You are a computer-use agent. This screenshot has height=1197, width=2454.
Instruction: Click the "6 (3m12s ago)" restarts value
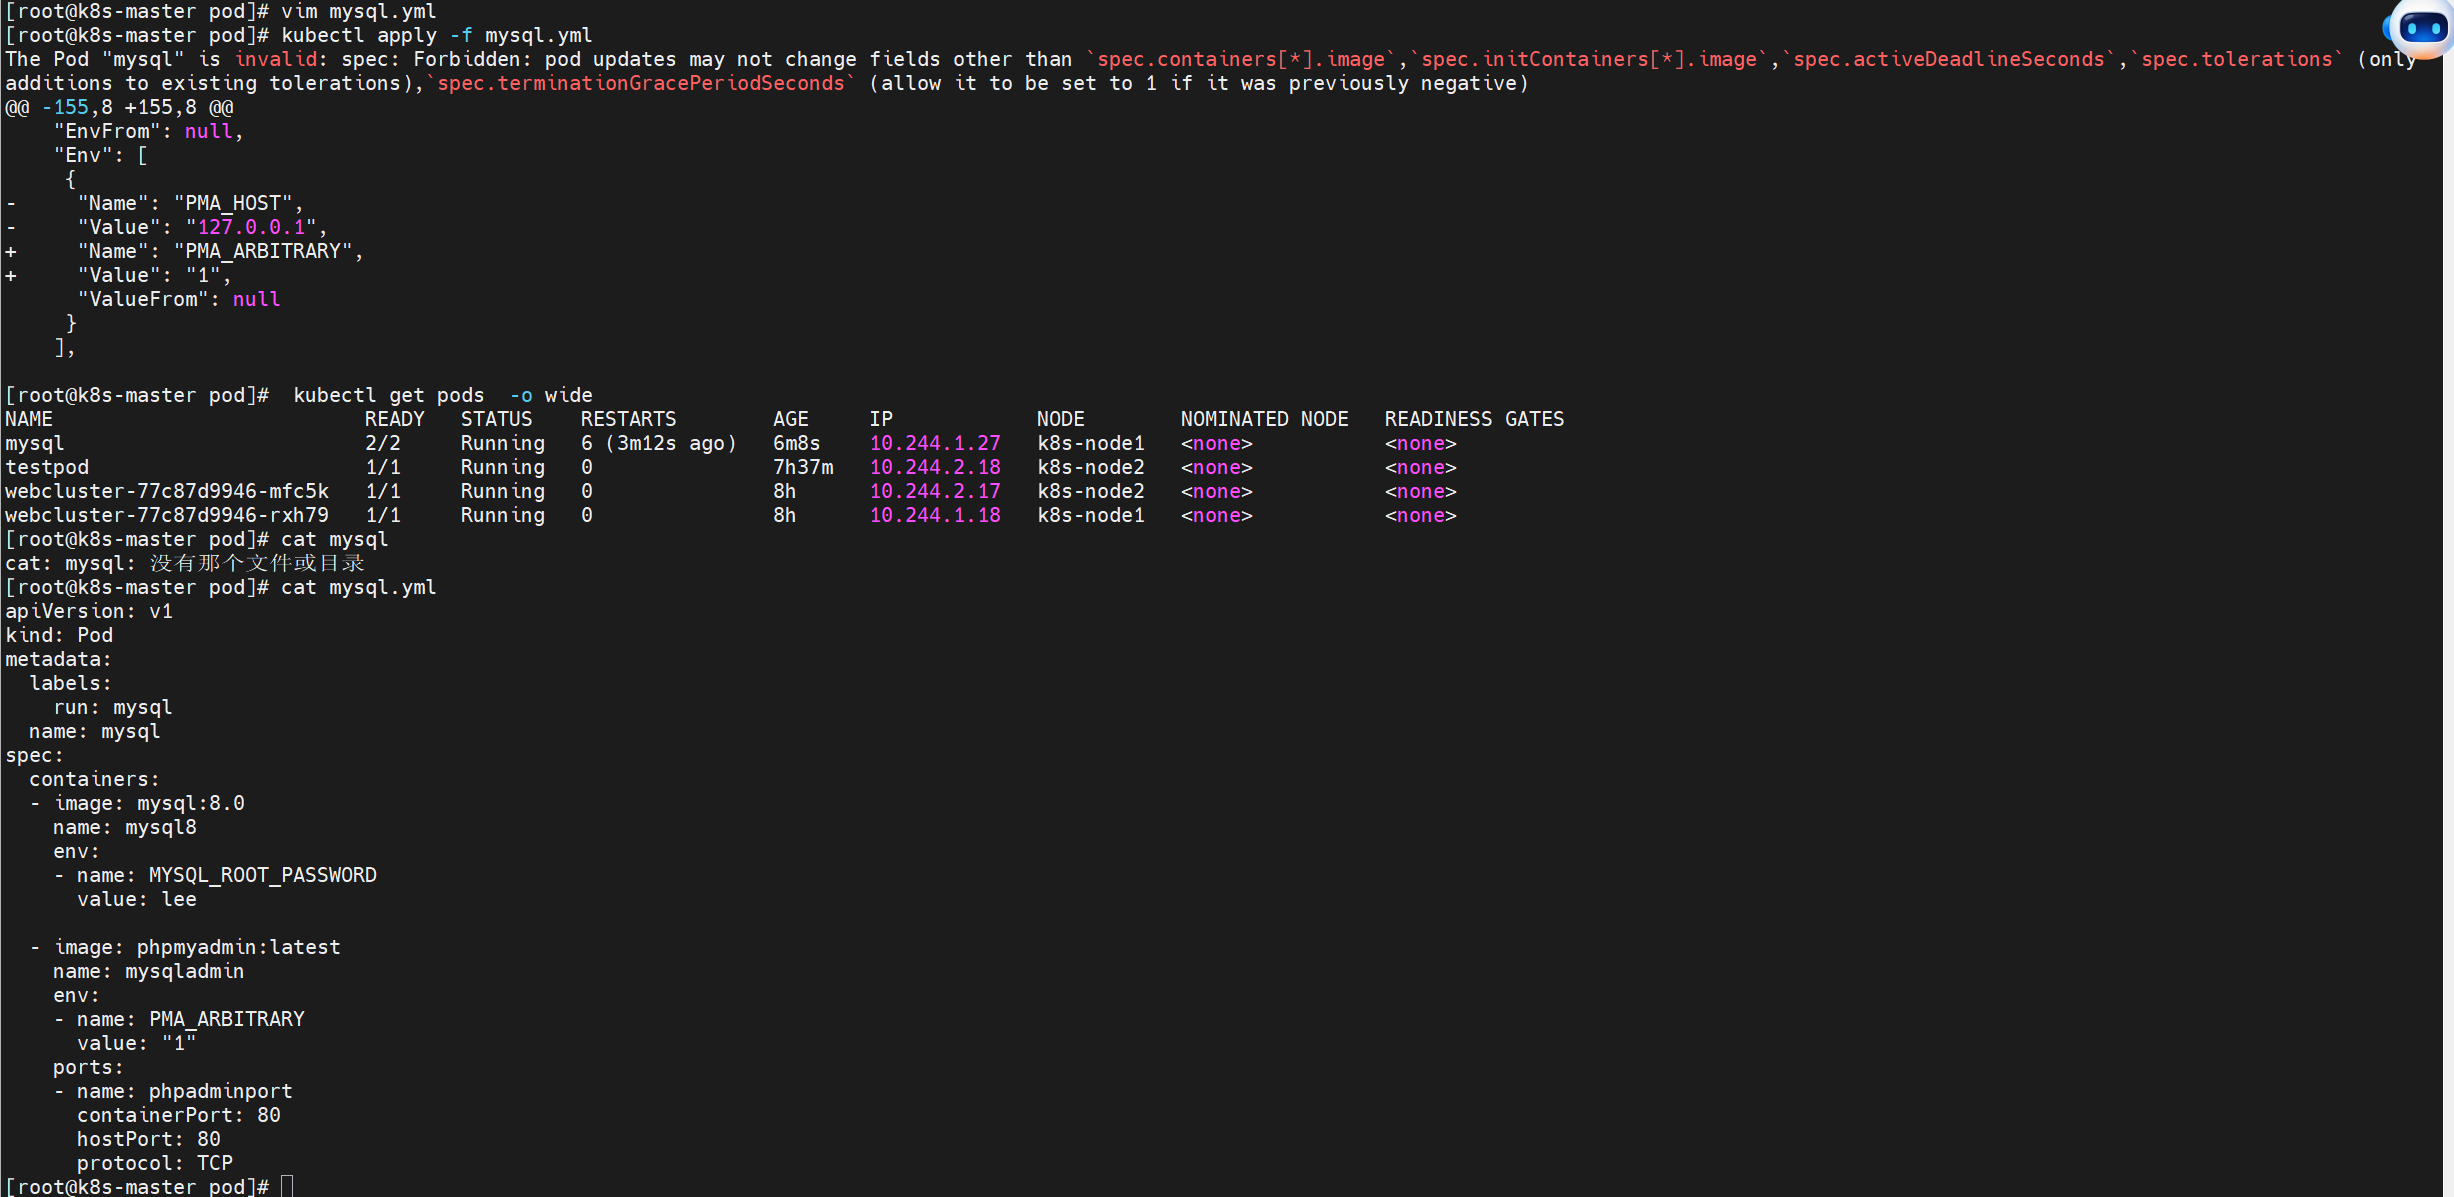(659, 443)
